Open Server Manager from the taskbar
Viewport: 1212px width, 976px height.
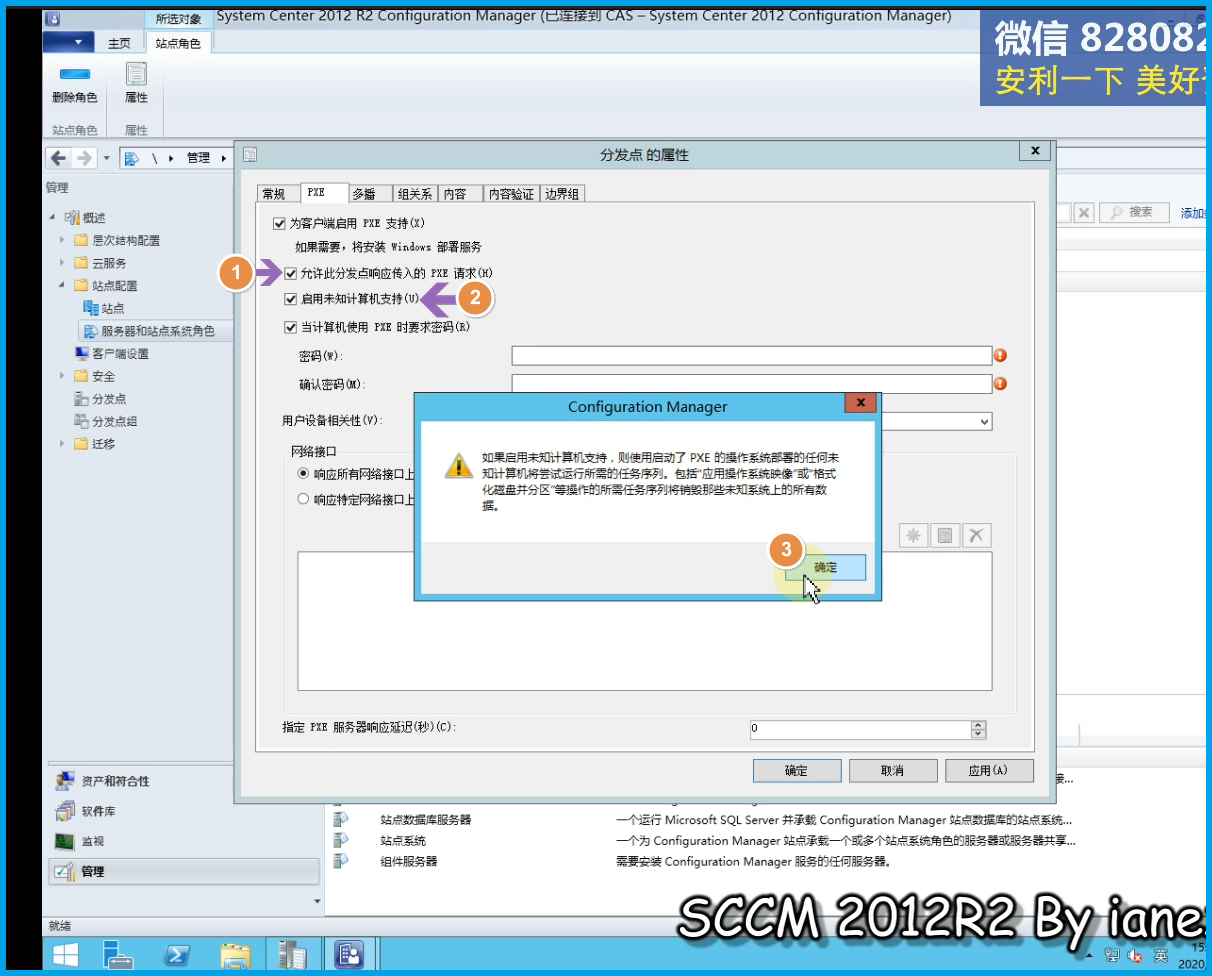[119, 954]
